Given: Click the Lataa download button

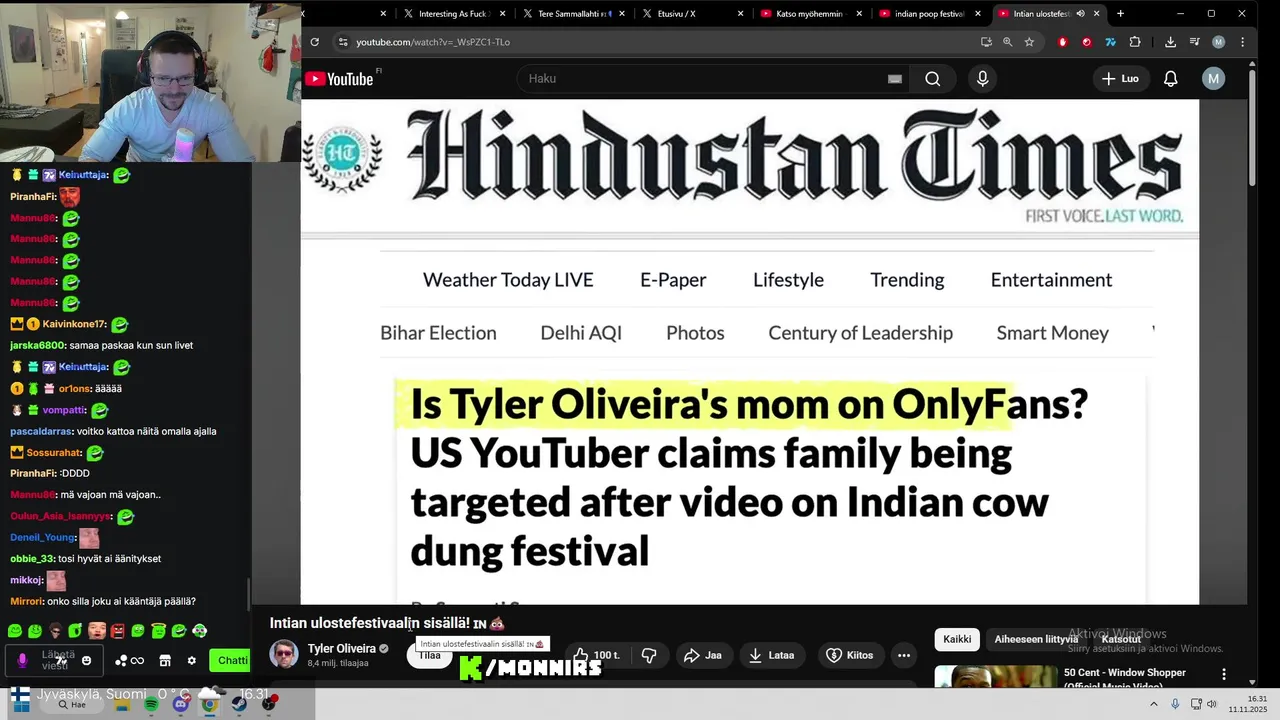Looking at the screenshot, I should click(x=771, y=656).
